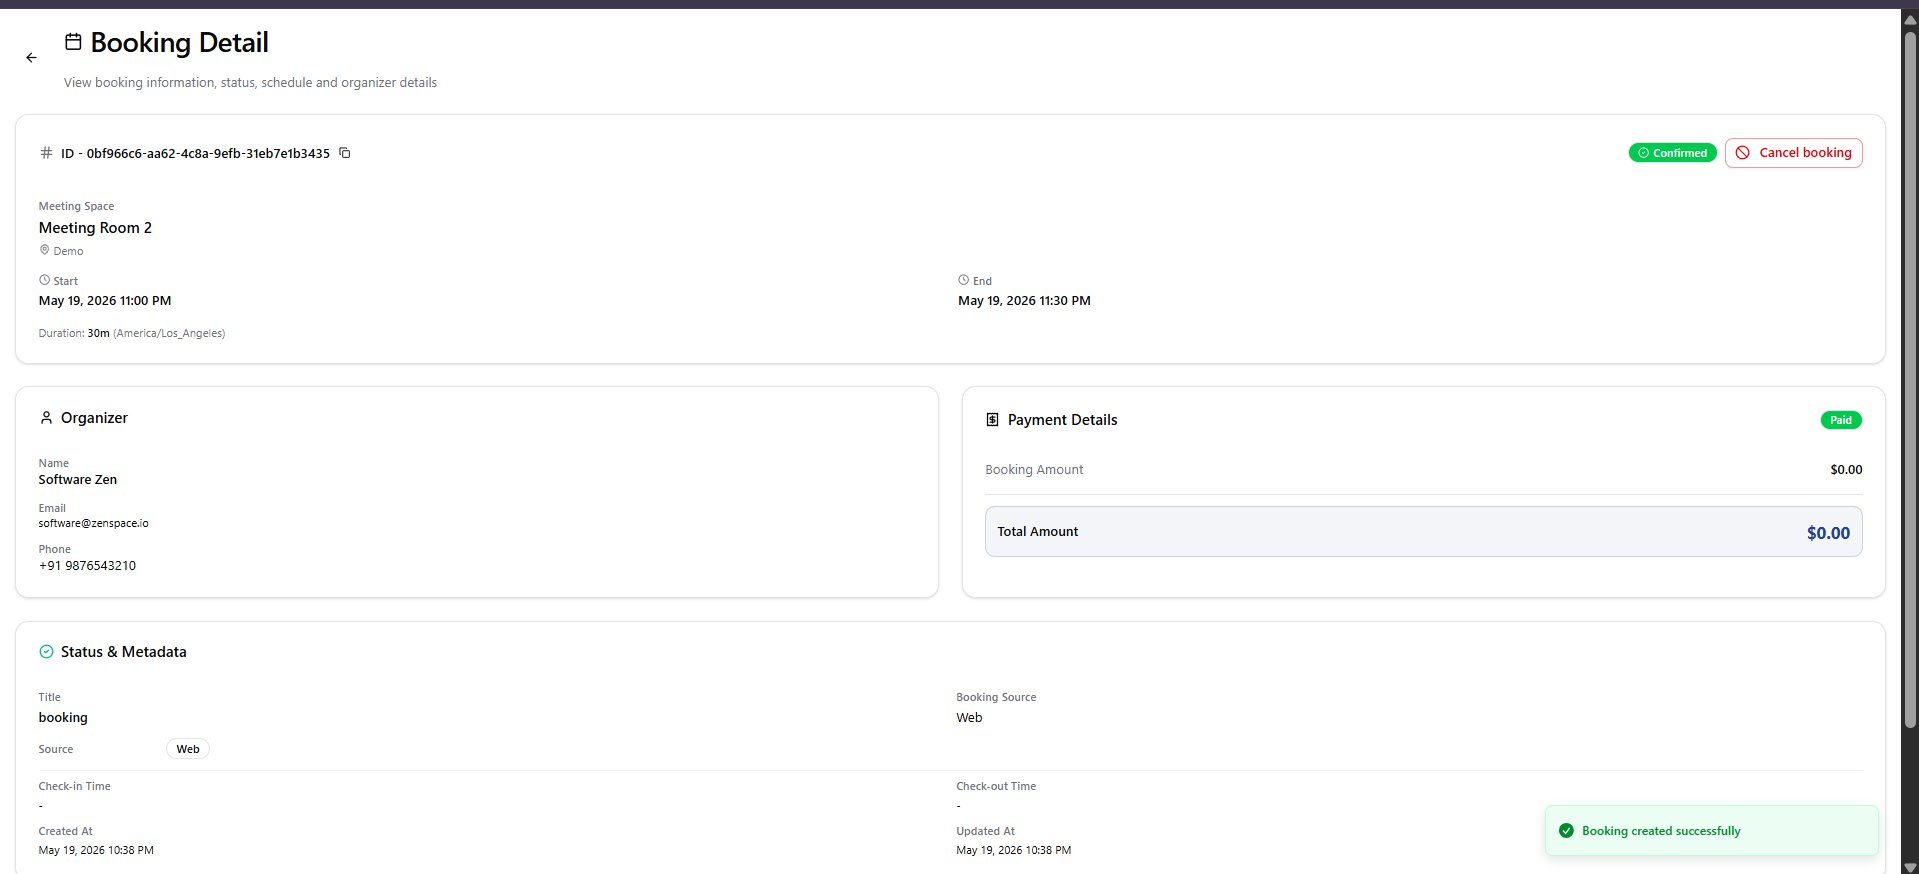Viewport: 1919px width, 874px height.
Task: Click the page subtitle View booking information text
Action: [x=250, y=83]
